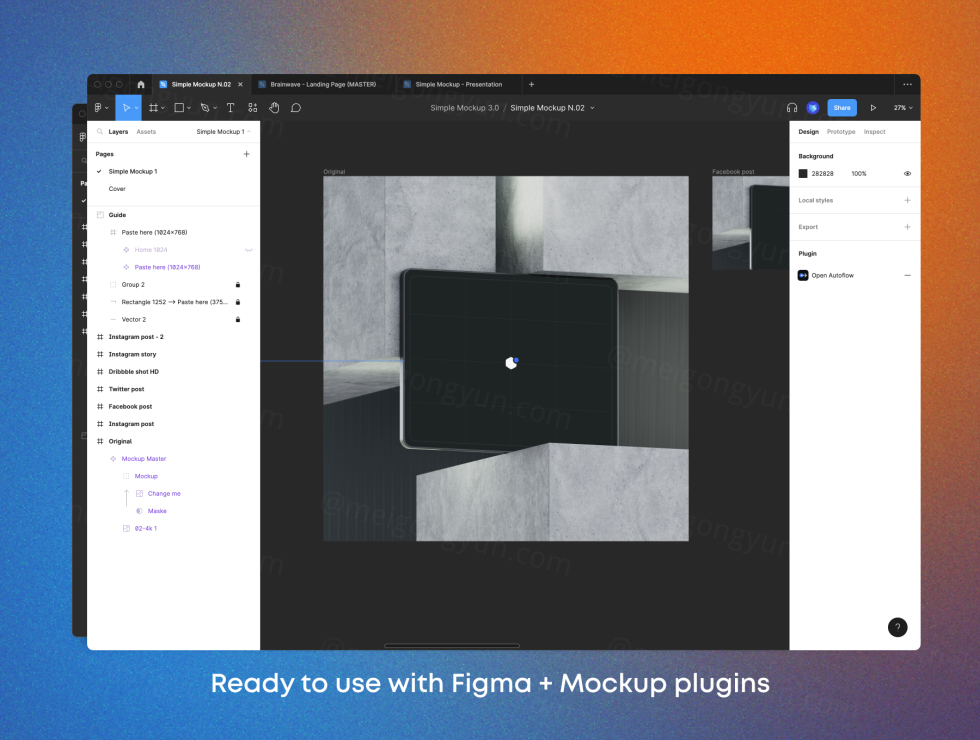Viewport: 980px width, 740px height.
Task: Click the Present play icon
Action: (873, 108)
